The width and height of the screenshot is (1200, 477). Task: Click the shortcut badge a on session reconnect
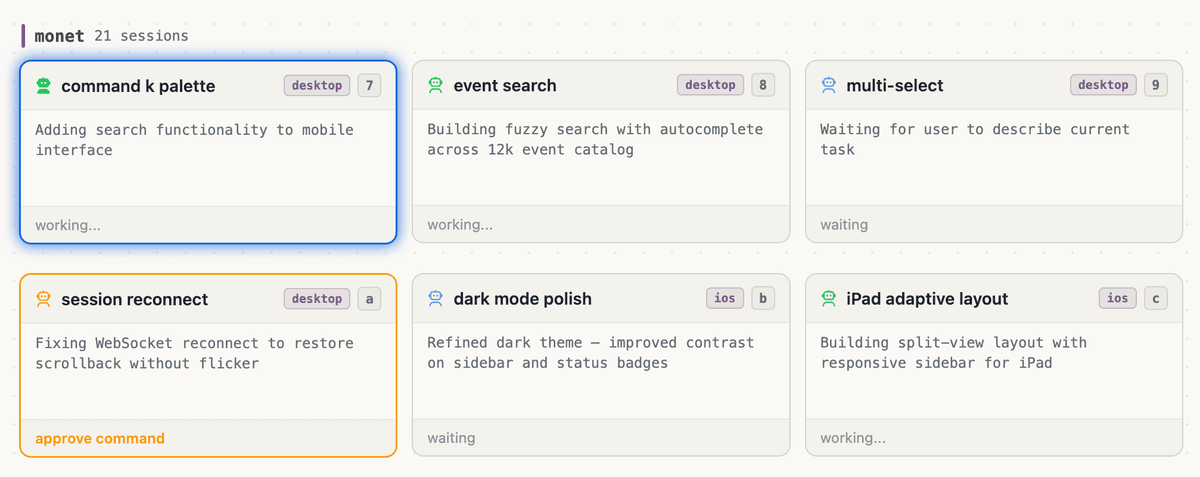369,299
